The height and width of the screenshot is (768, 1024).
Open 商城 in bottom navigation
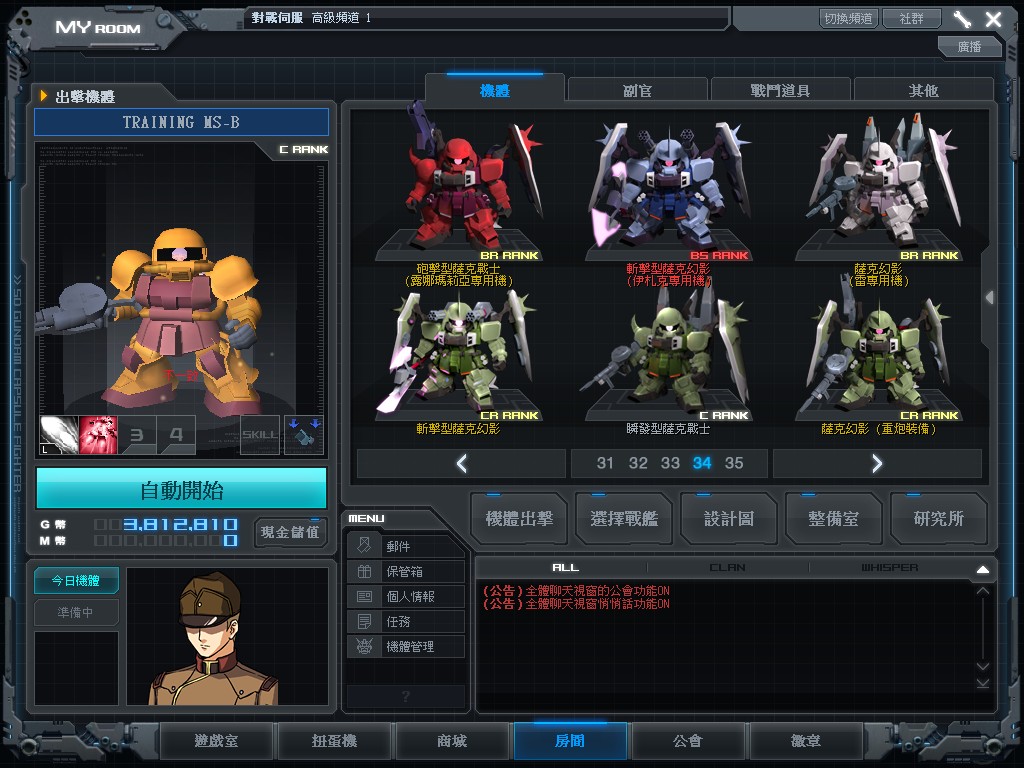[x=452, y=741]
